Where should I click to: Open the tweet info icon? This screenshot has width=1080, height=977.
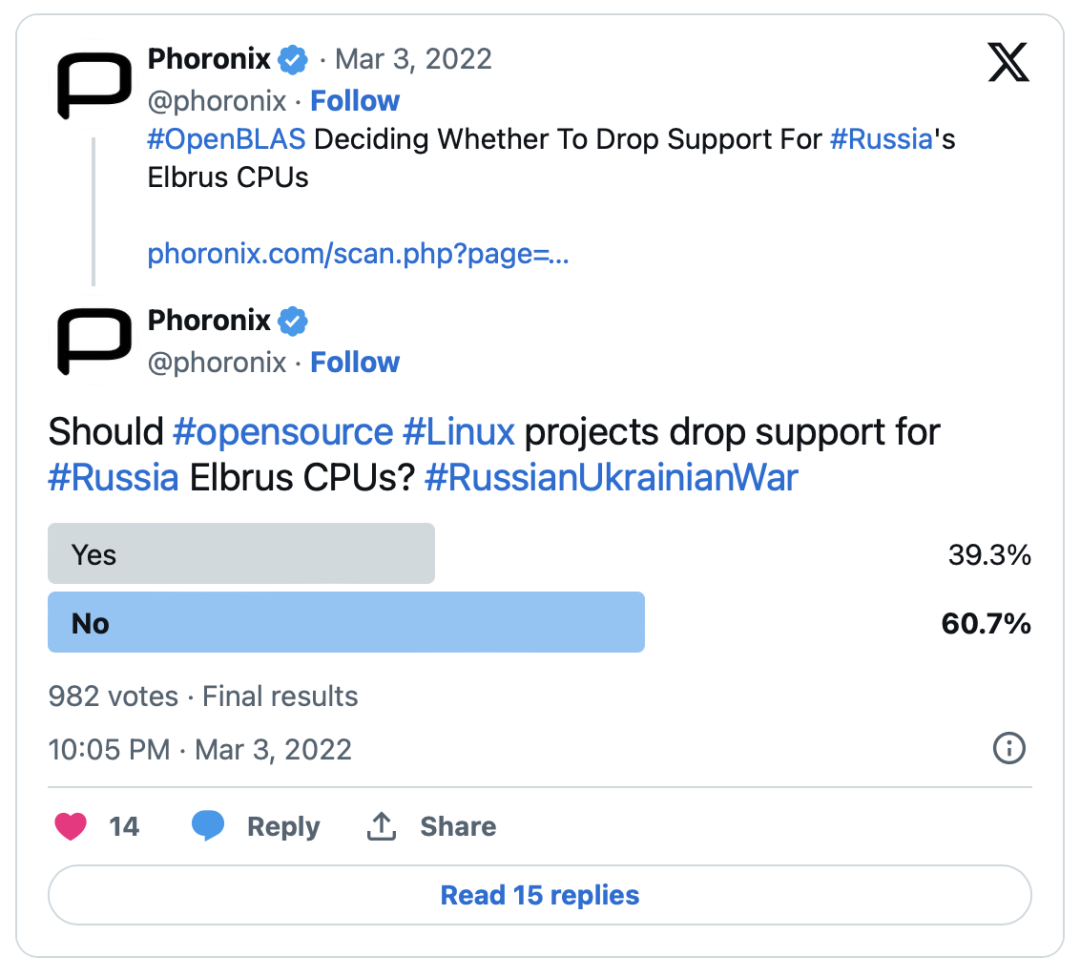pyautogui.click(x=1008, y=748)
